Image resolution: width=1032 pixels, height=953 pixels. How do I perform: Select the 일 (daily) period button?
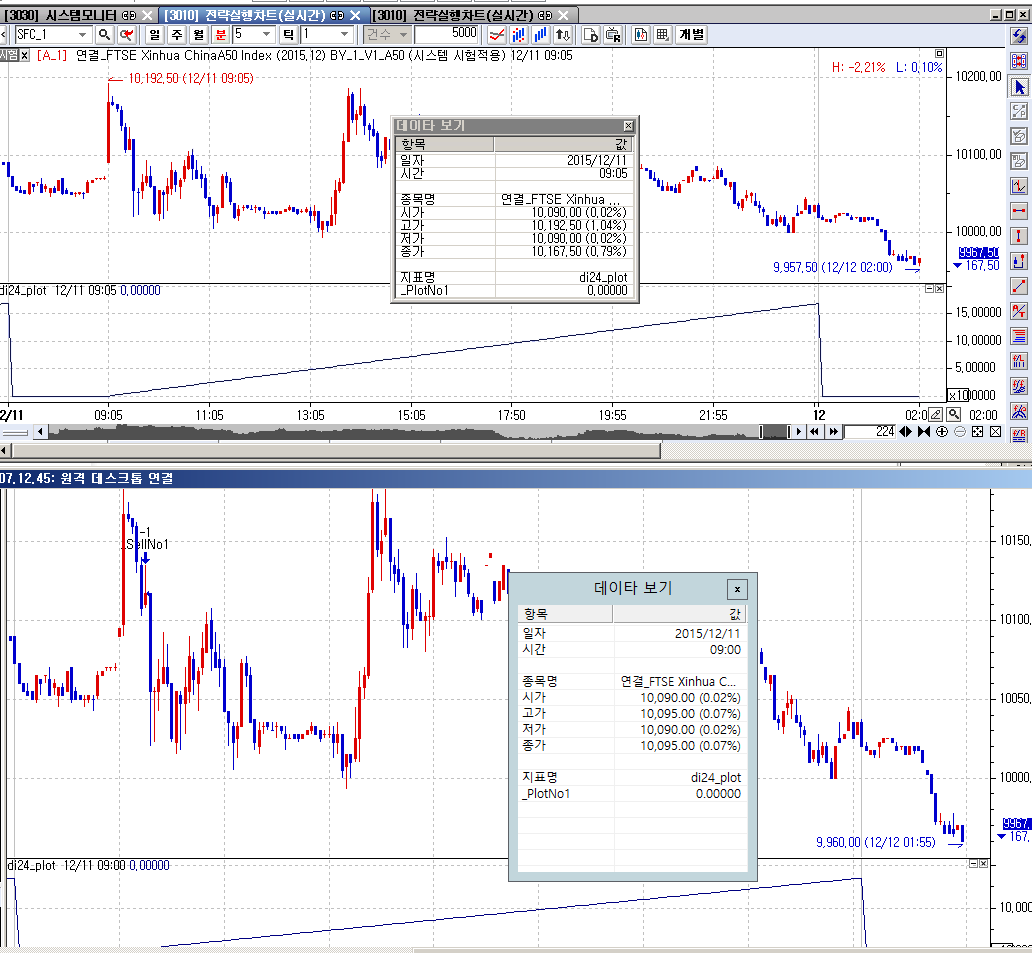pyautogui.click(x=155, y=35)
